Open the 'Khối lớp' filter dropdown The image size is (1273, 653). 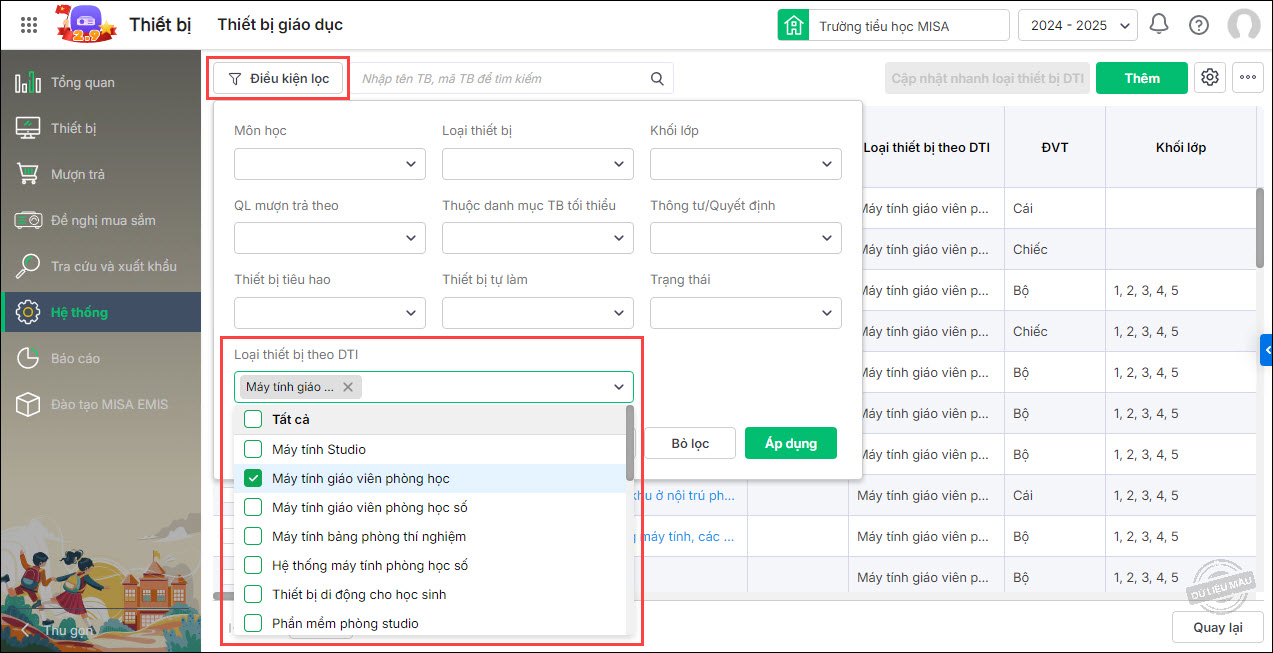point(745,164)
